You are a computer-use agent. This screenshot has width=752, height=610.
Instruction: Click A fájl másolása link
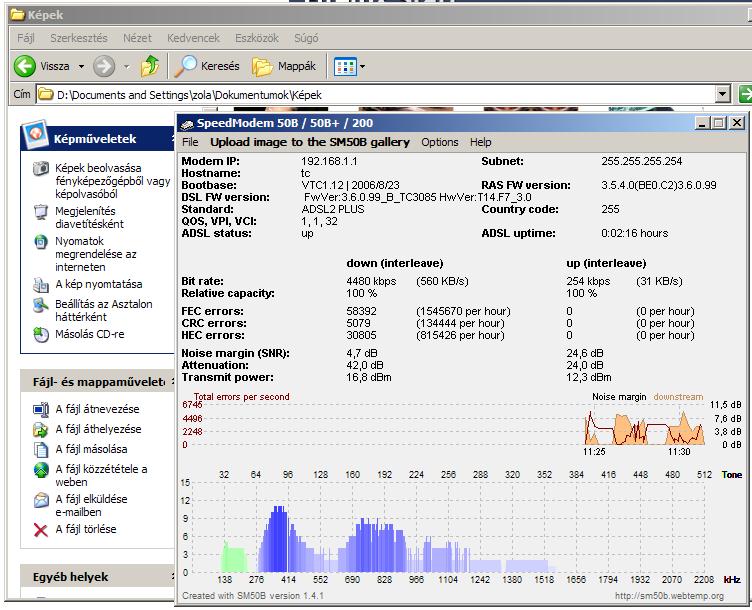[91, 449]
